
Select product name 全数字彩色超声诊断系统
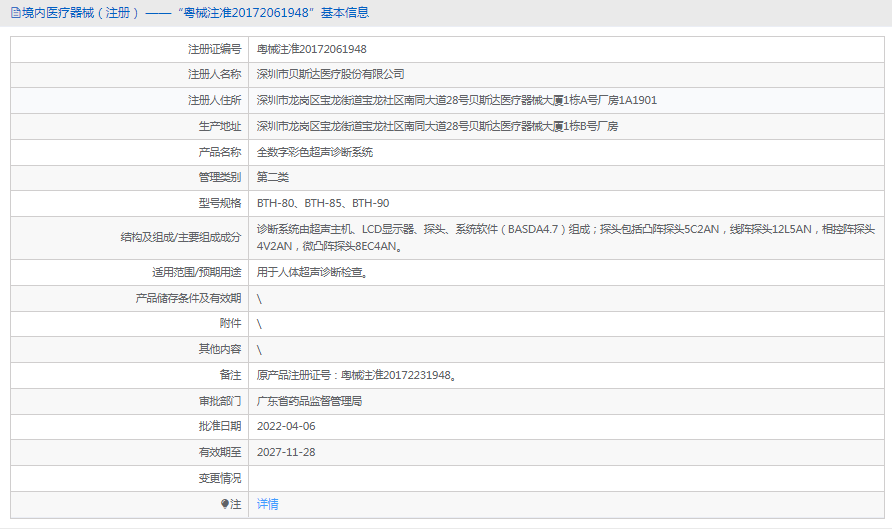coord(315,152)
